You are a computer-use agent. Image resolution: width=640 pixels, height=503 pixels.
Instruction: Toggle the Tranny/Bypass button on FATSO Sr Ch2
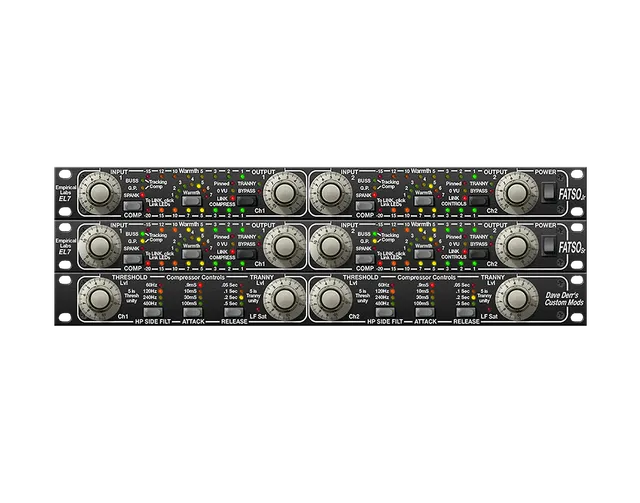(478, 254)
